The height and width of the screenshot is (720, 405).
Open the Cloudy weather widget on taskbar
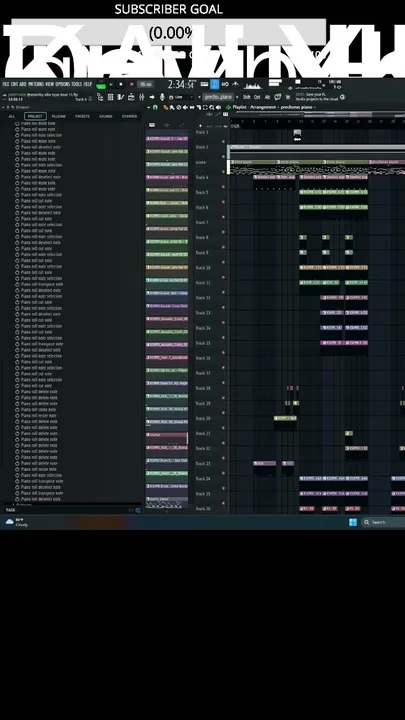click(x=17, y=522)
